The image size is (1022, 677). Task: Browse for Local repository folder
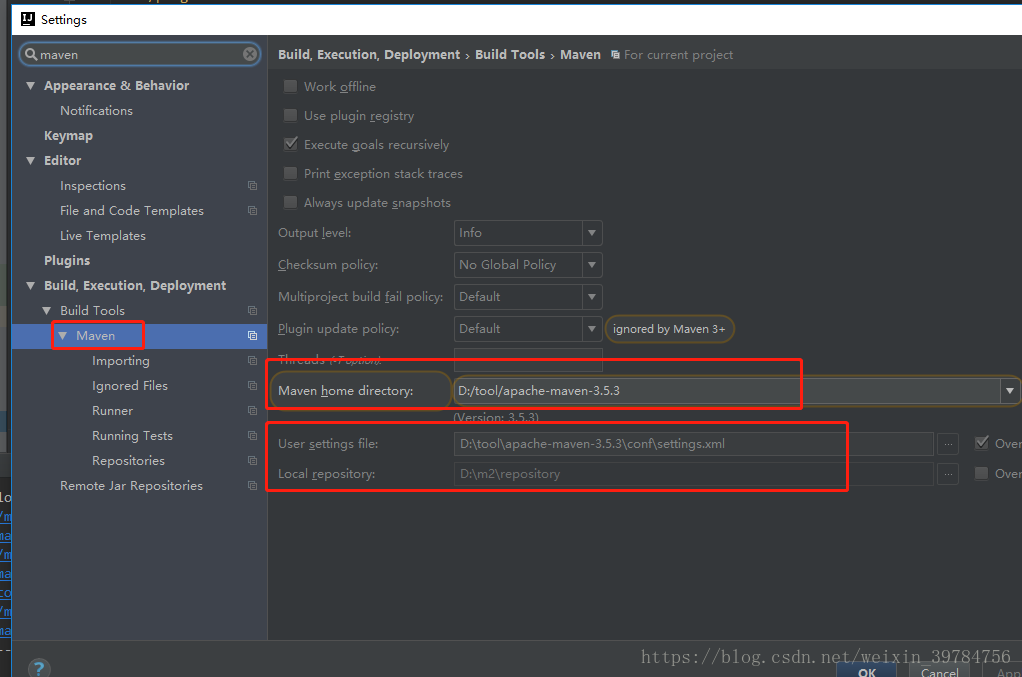(948, 474)
